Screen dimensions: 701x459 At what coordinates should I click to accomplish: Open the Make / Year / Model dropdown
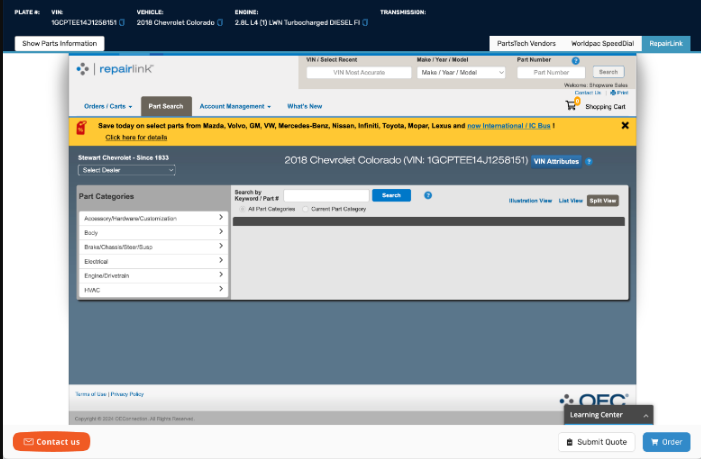[x=461, y=72]
